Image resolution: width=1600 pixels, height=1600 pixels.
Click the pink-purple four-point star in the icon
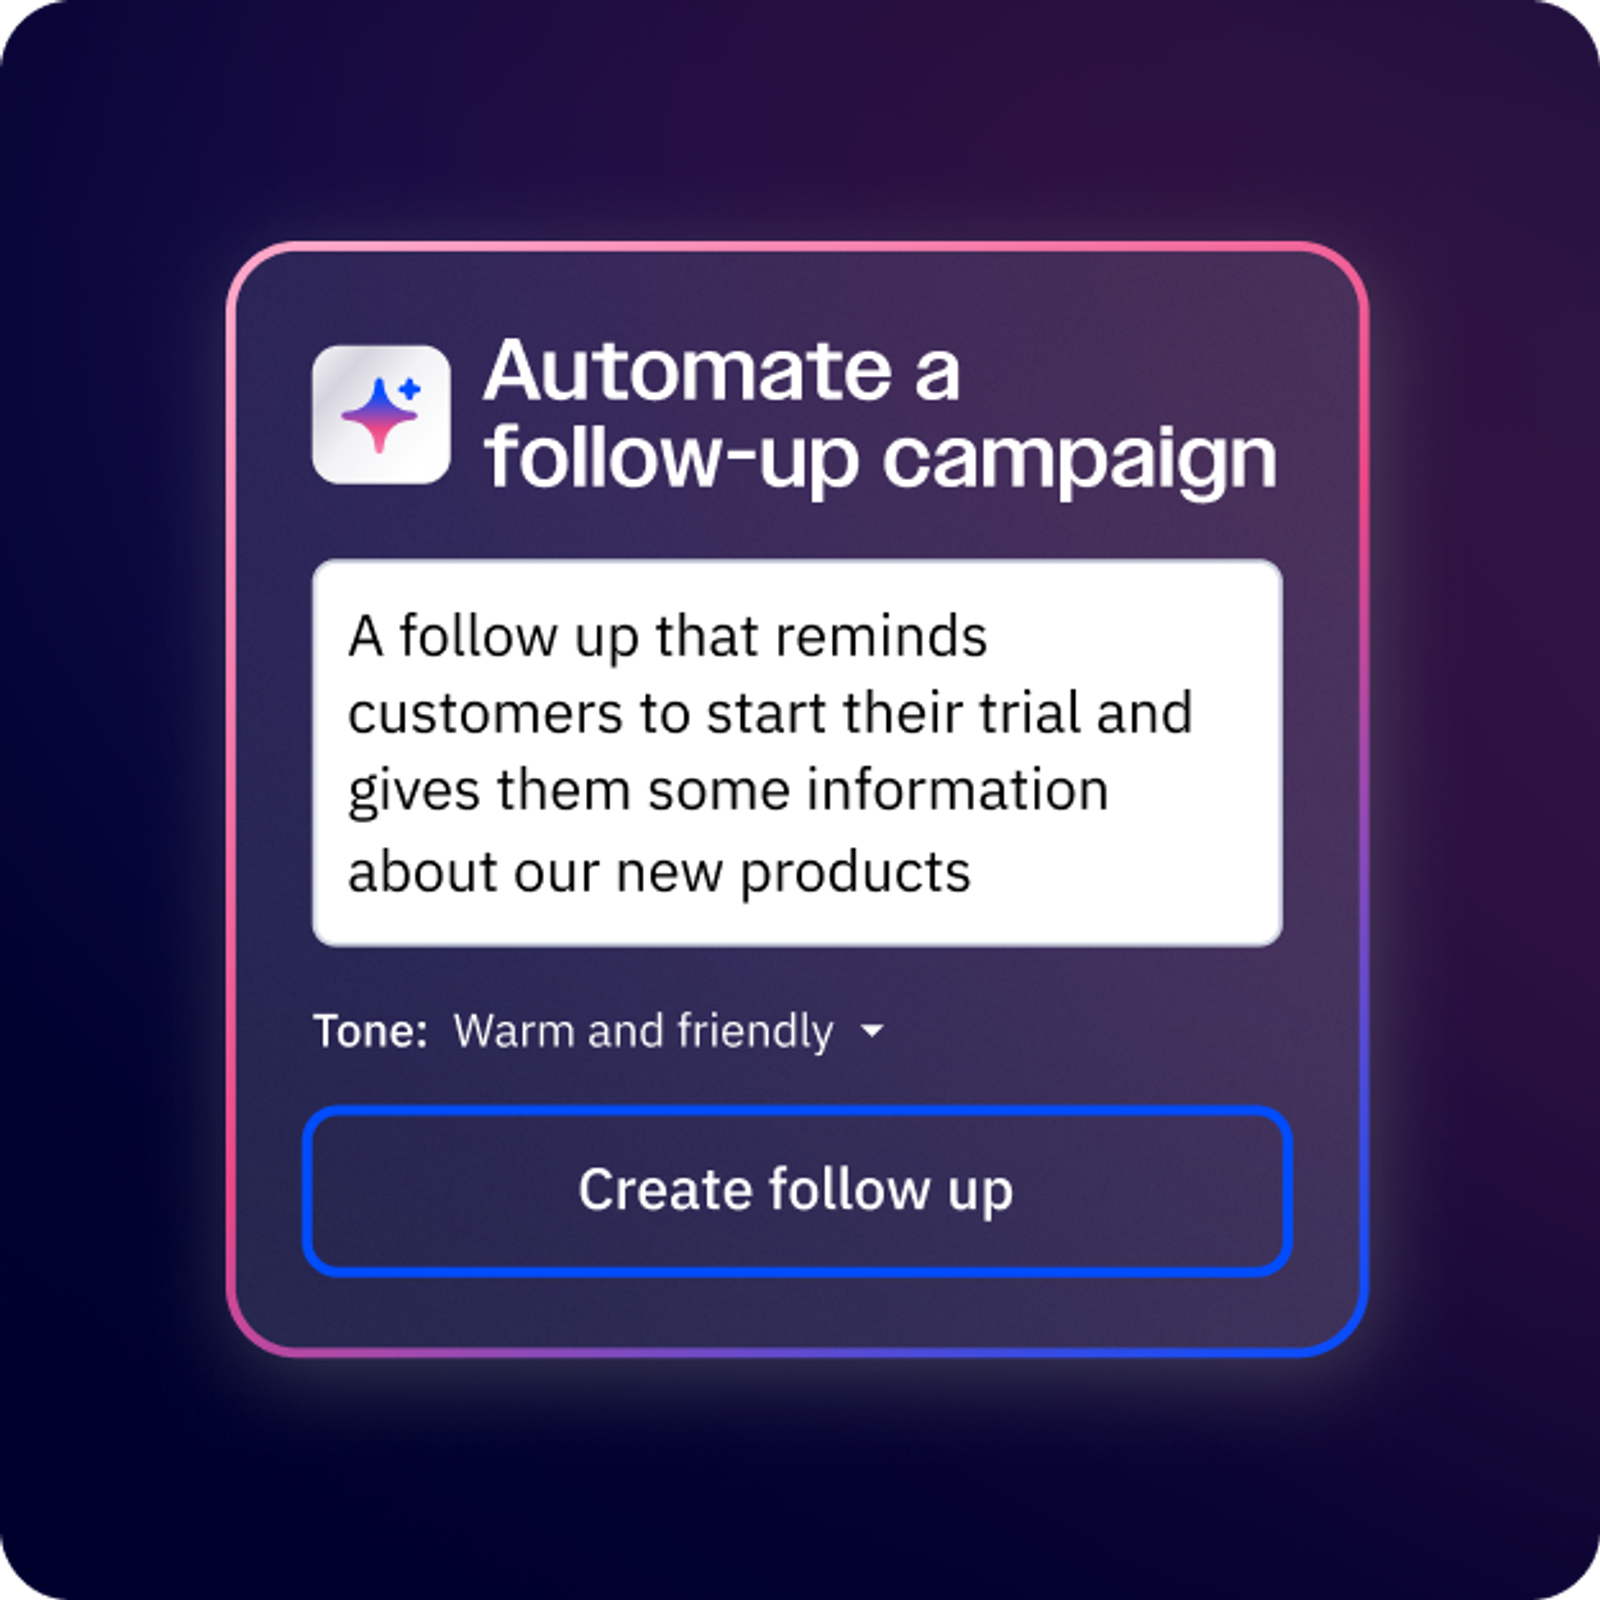coord(378,415)
